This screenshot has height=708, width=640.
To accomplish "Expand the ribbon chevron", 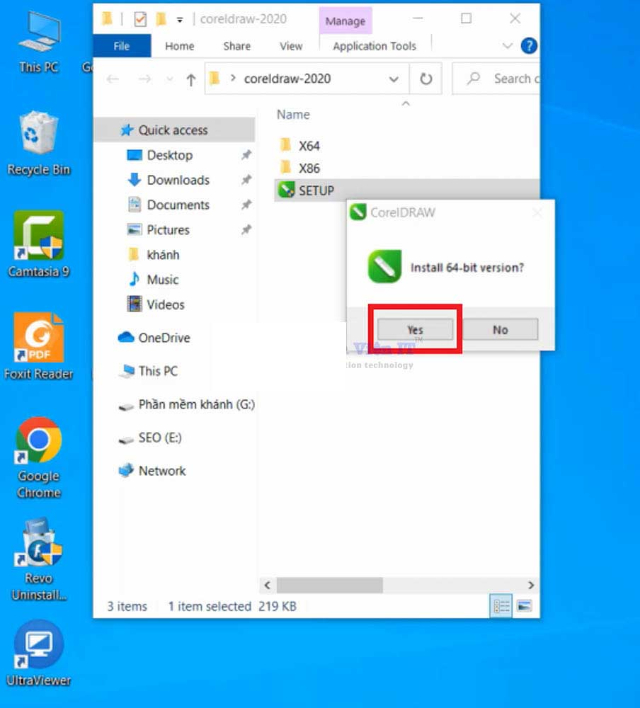I will click(508, 46).
